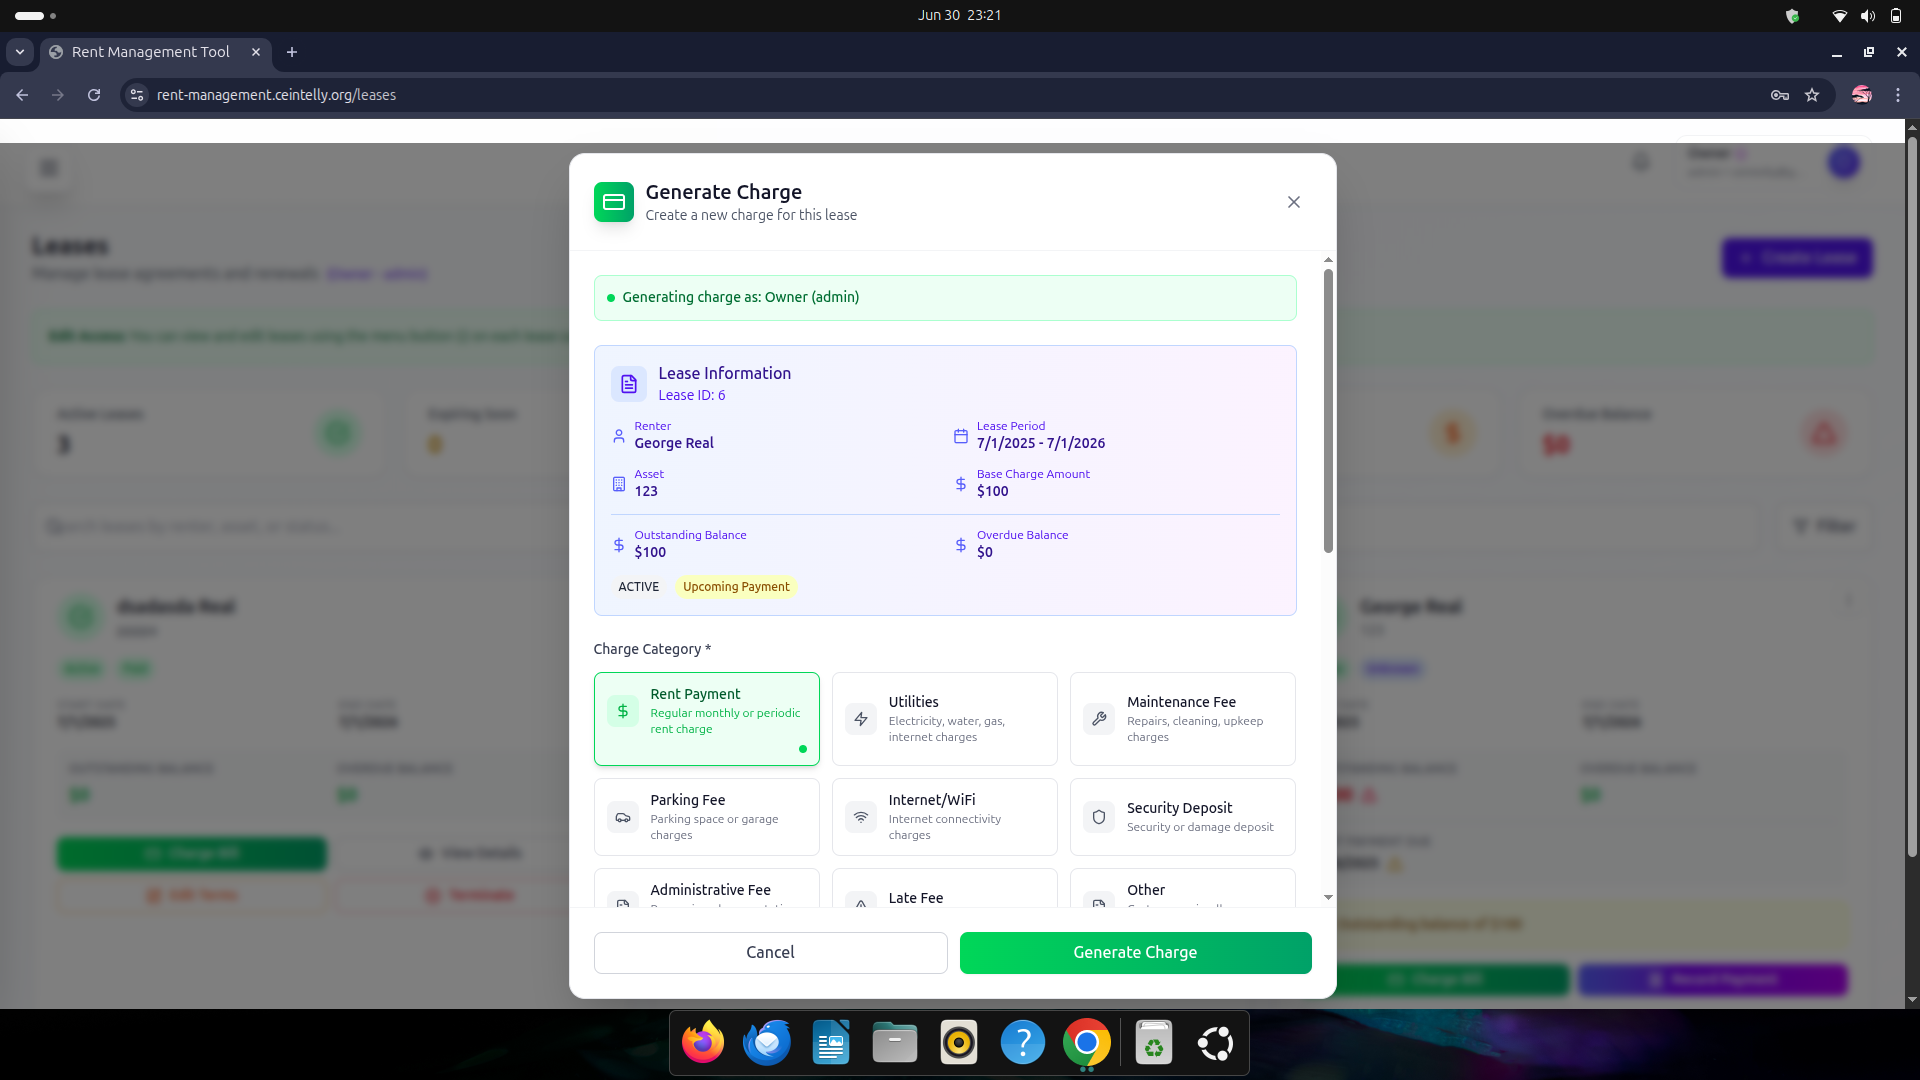Click the Maintenance Fee wrench icon

tap(1098, 719)
